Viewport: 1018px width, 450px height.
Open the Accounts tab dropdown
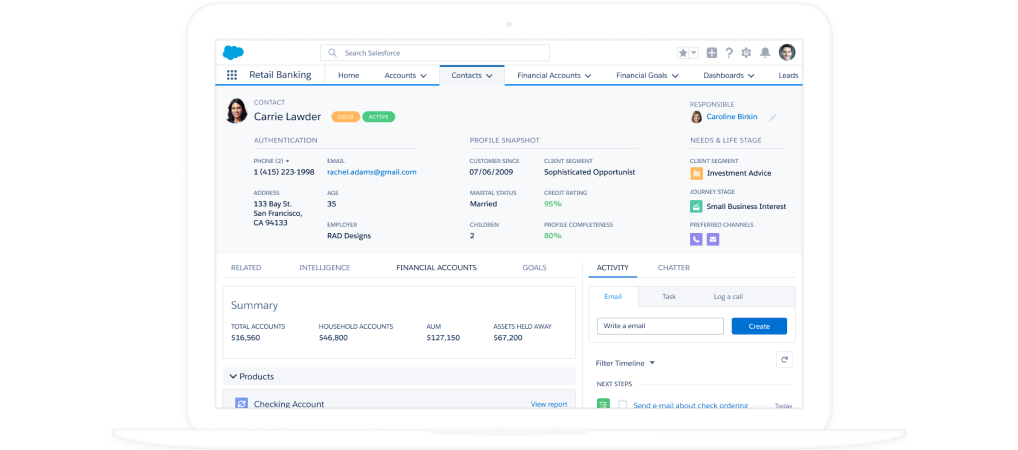[x=423, y=76]
